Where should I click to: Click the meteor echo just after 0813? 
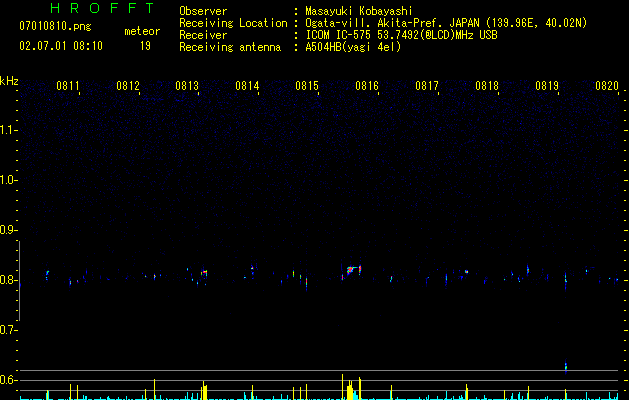(204, 272)
